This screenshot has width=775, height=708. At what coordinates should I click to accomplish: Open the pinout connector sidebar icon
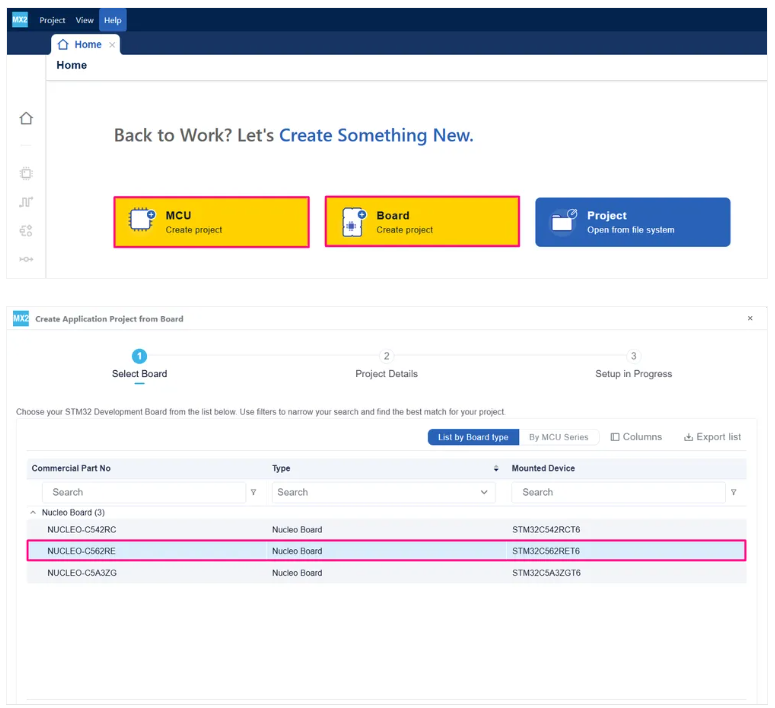click(x=26, y=259)
